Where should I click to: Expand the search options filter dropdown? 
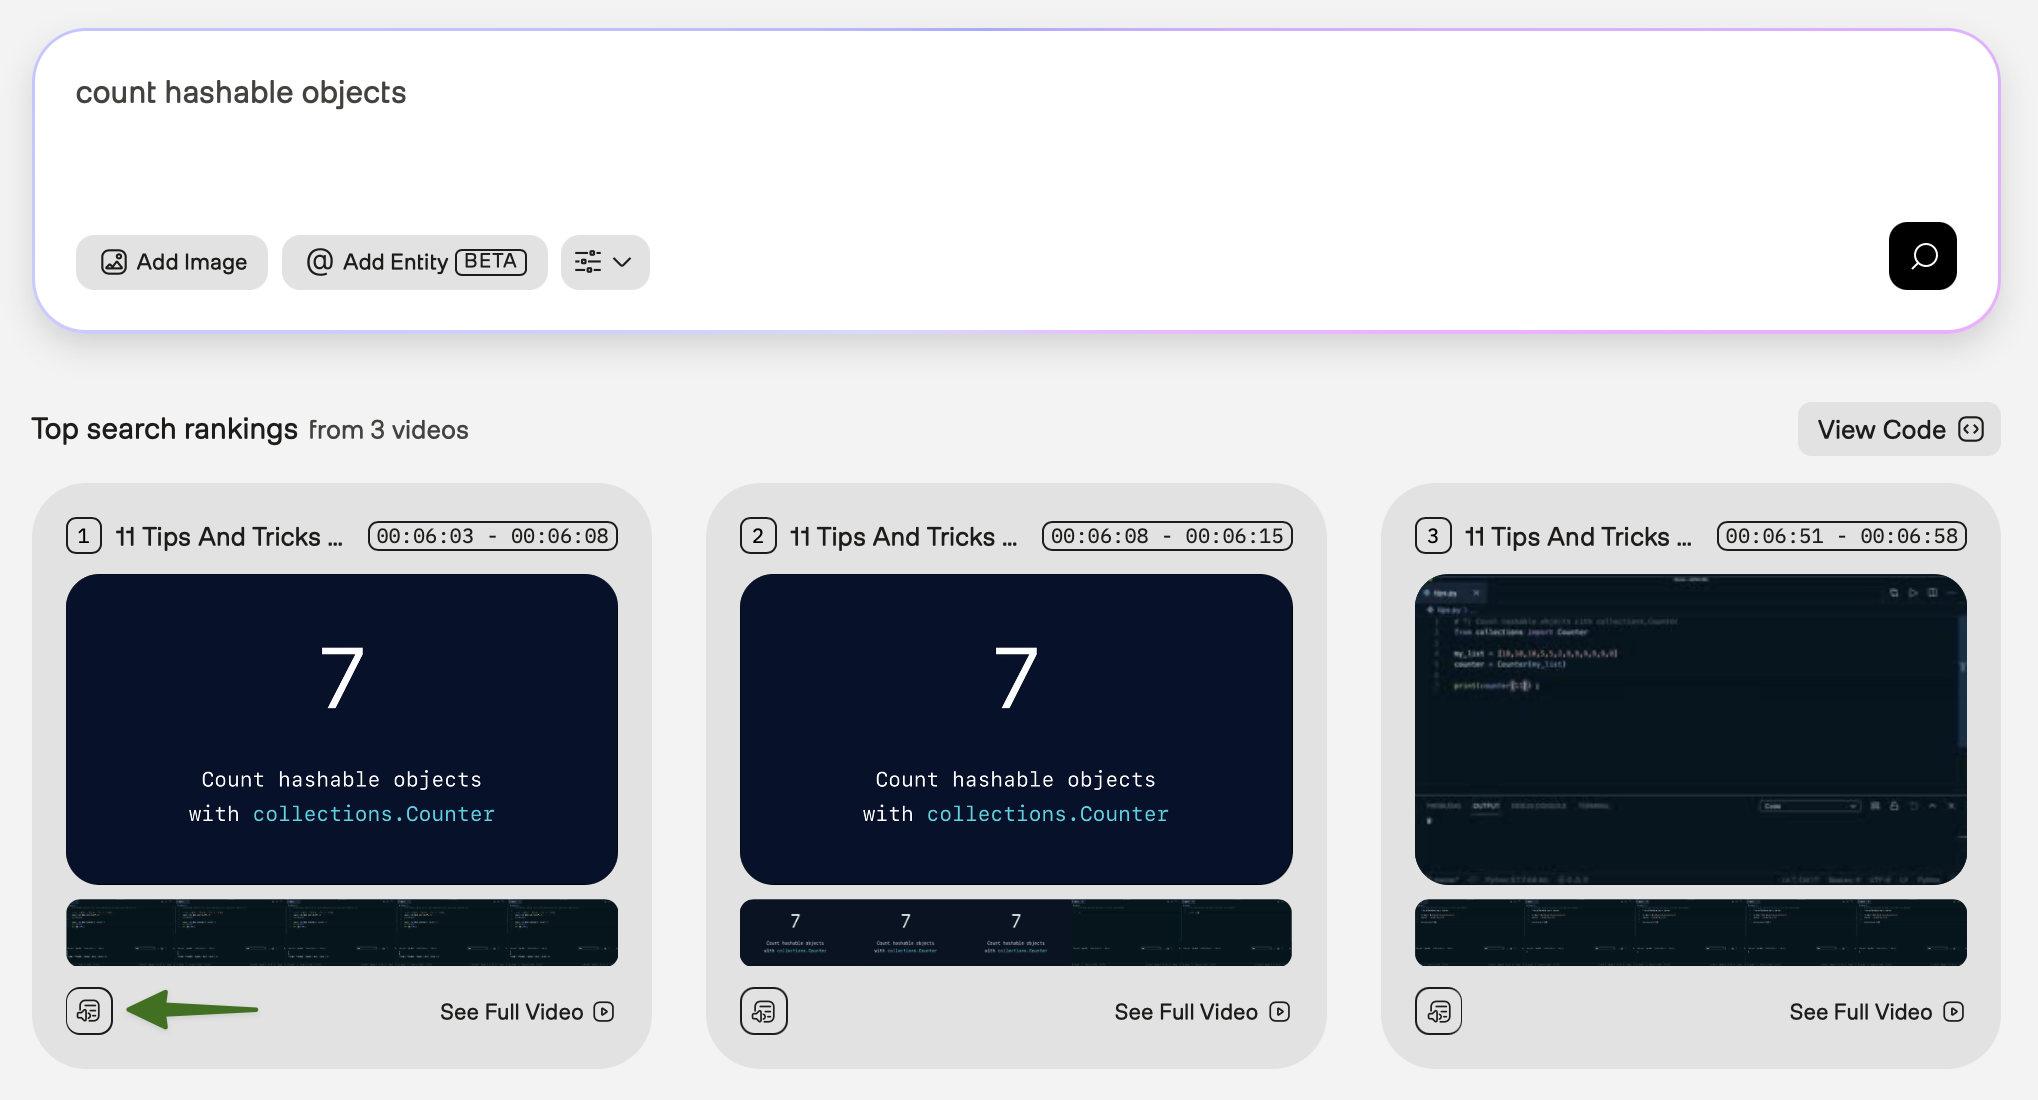(x=605, y=262)
